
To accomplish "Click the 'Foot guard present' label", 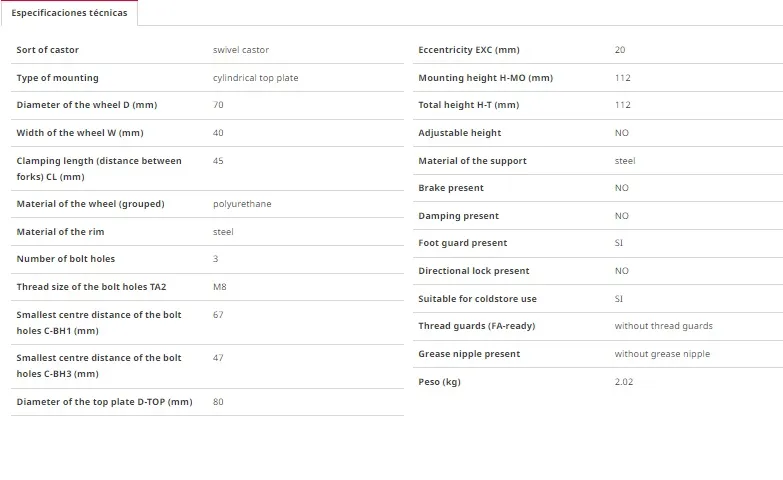I will [462, 243].
